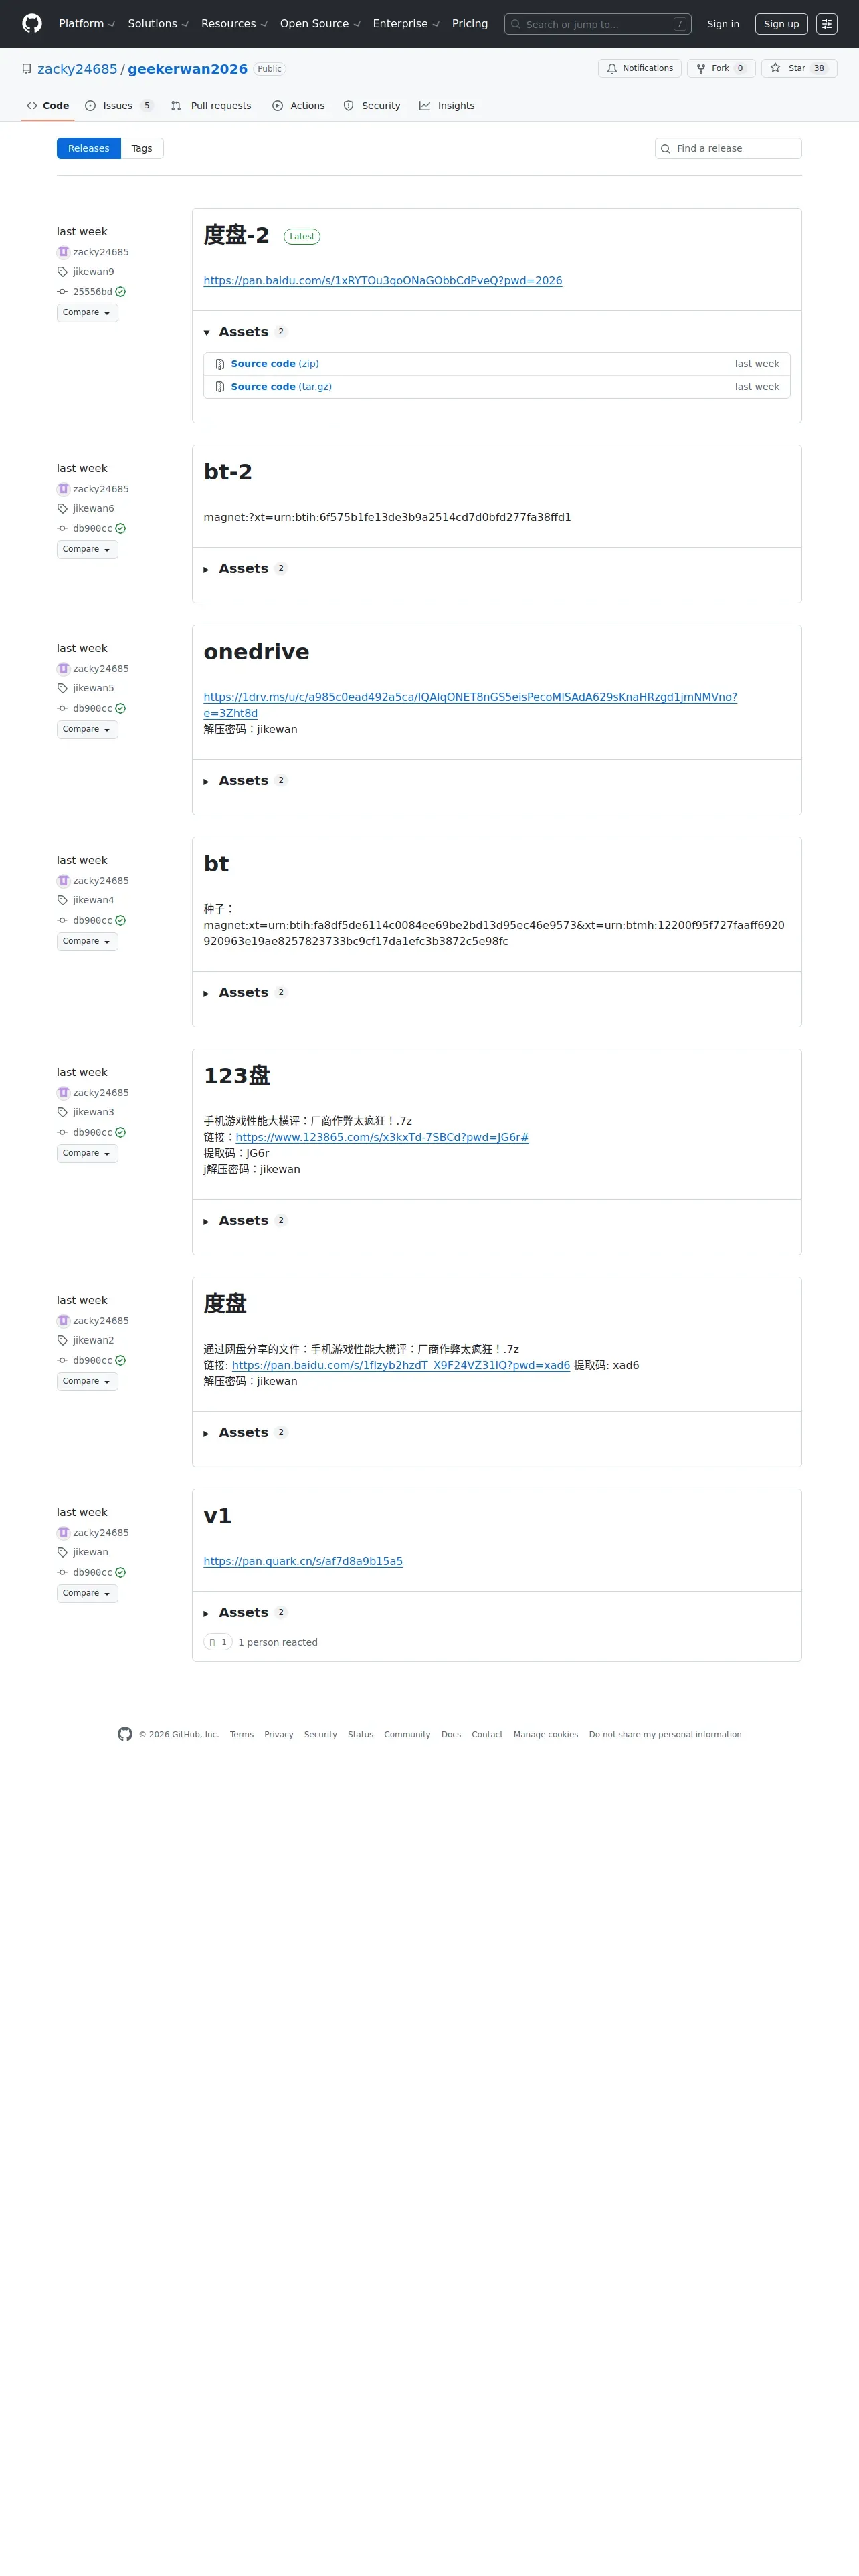Open commit 25556bd

coord(92,292)
